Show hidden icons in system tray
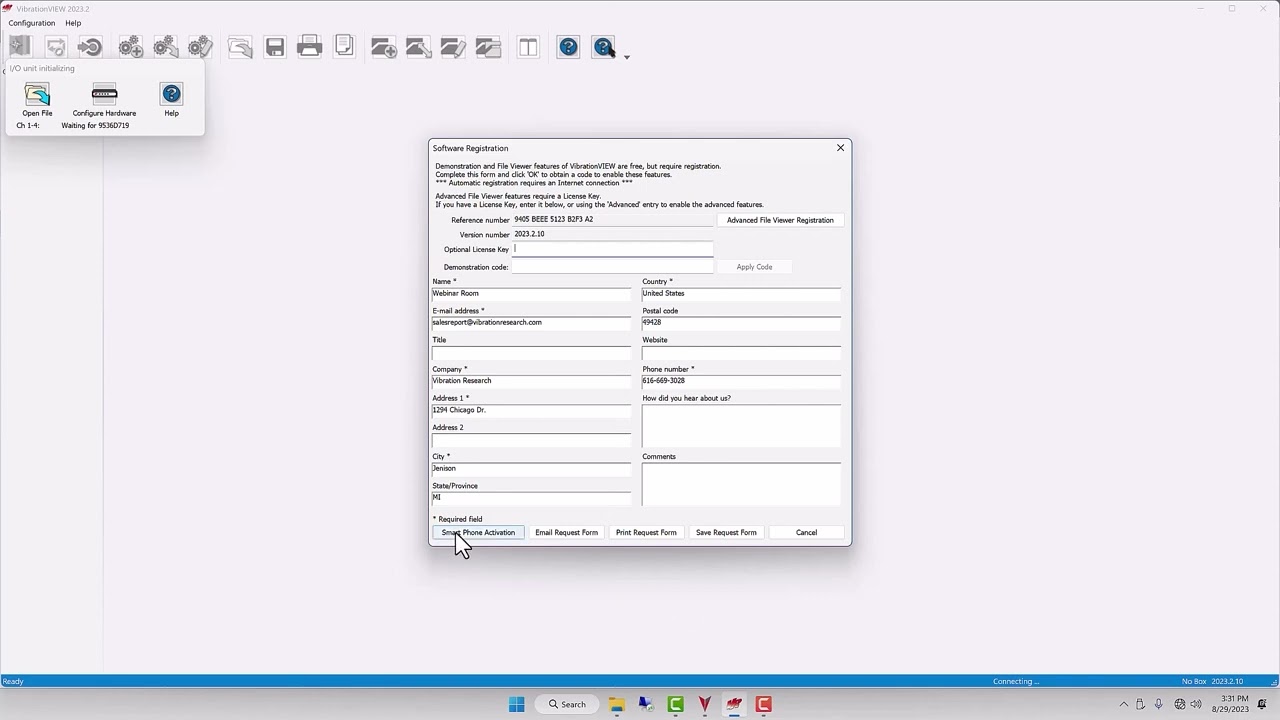 coord(1123,704)
